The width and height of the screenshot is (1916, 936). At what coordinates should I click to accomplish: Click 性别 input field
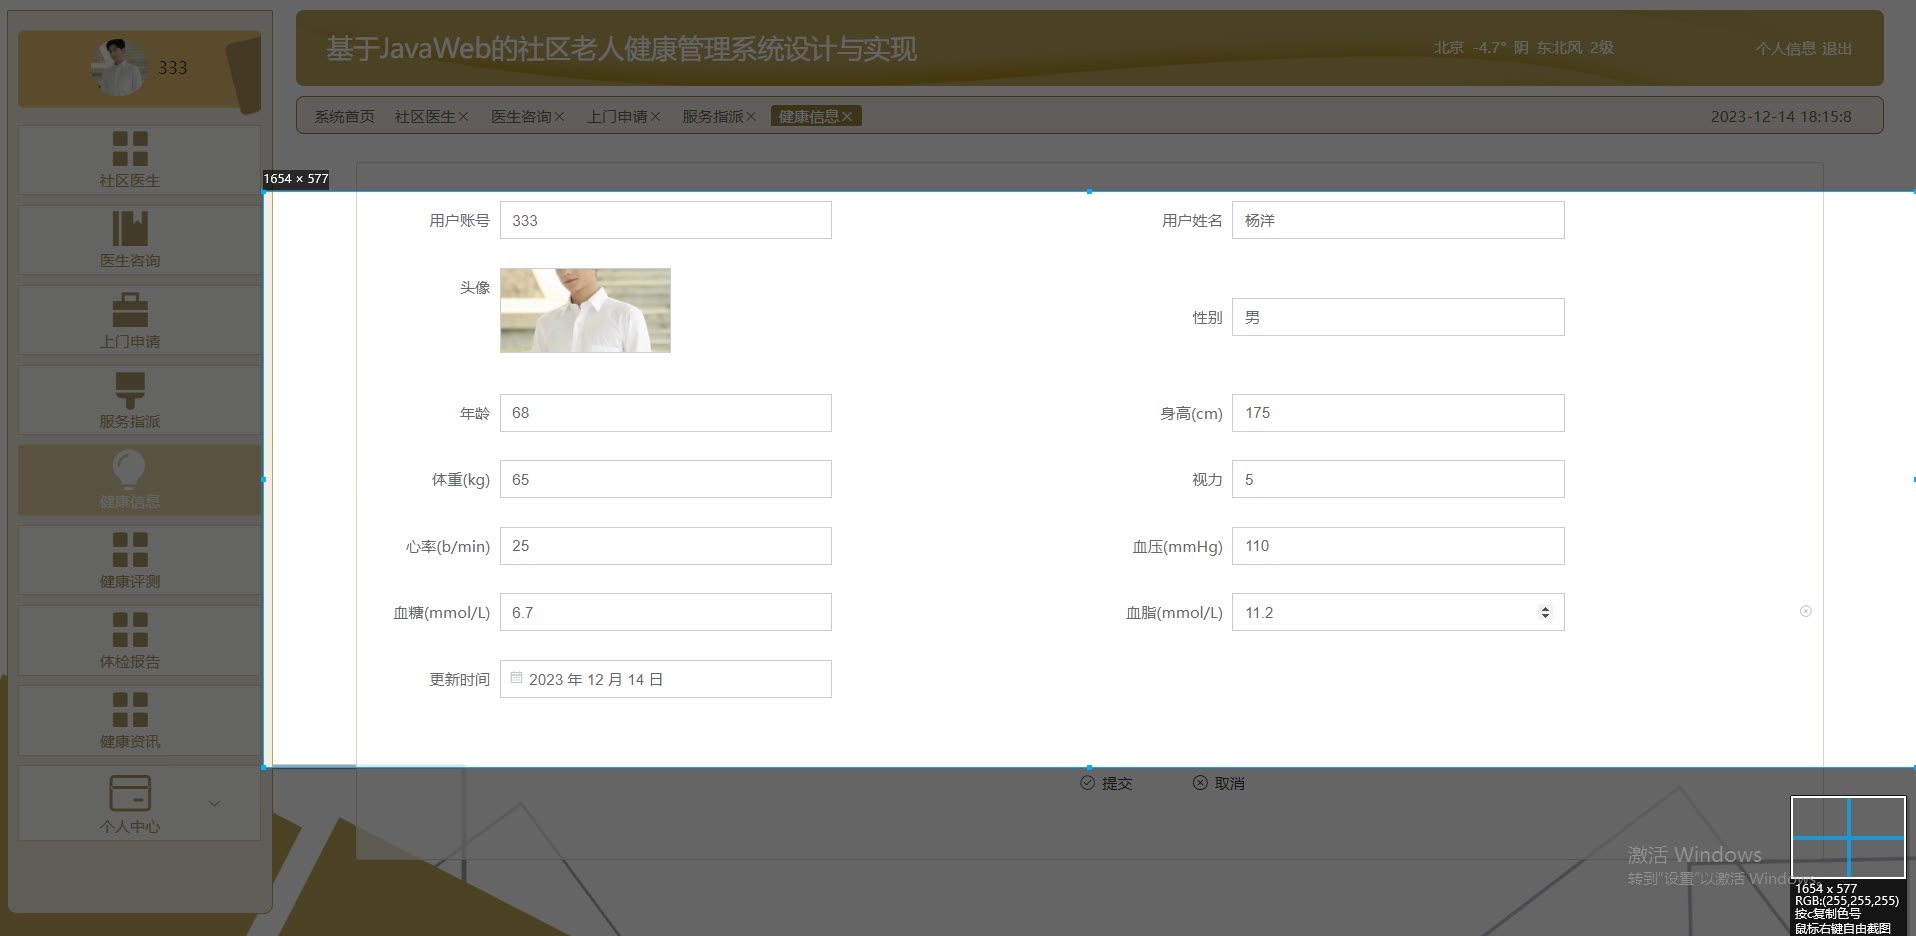(1398, 317)
